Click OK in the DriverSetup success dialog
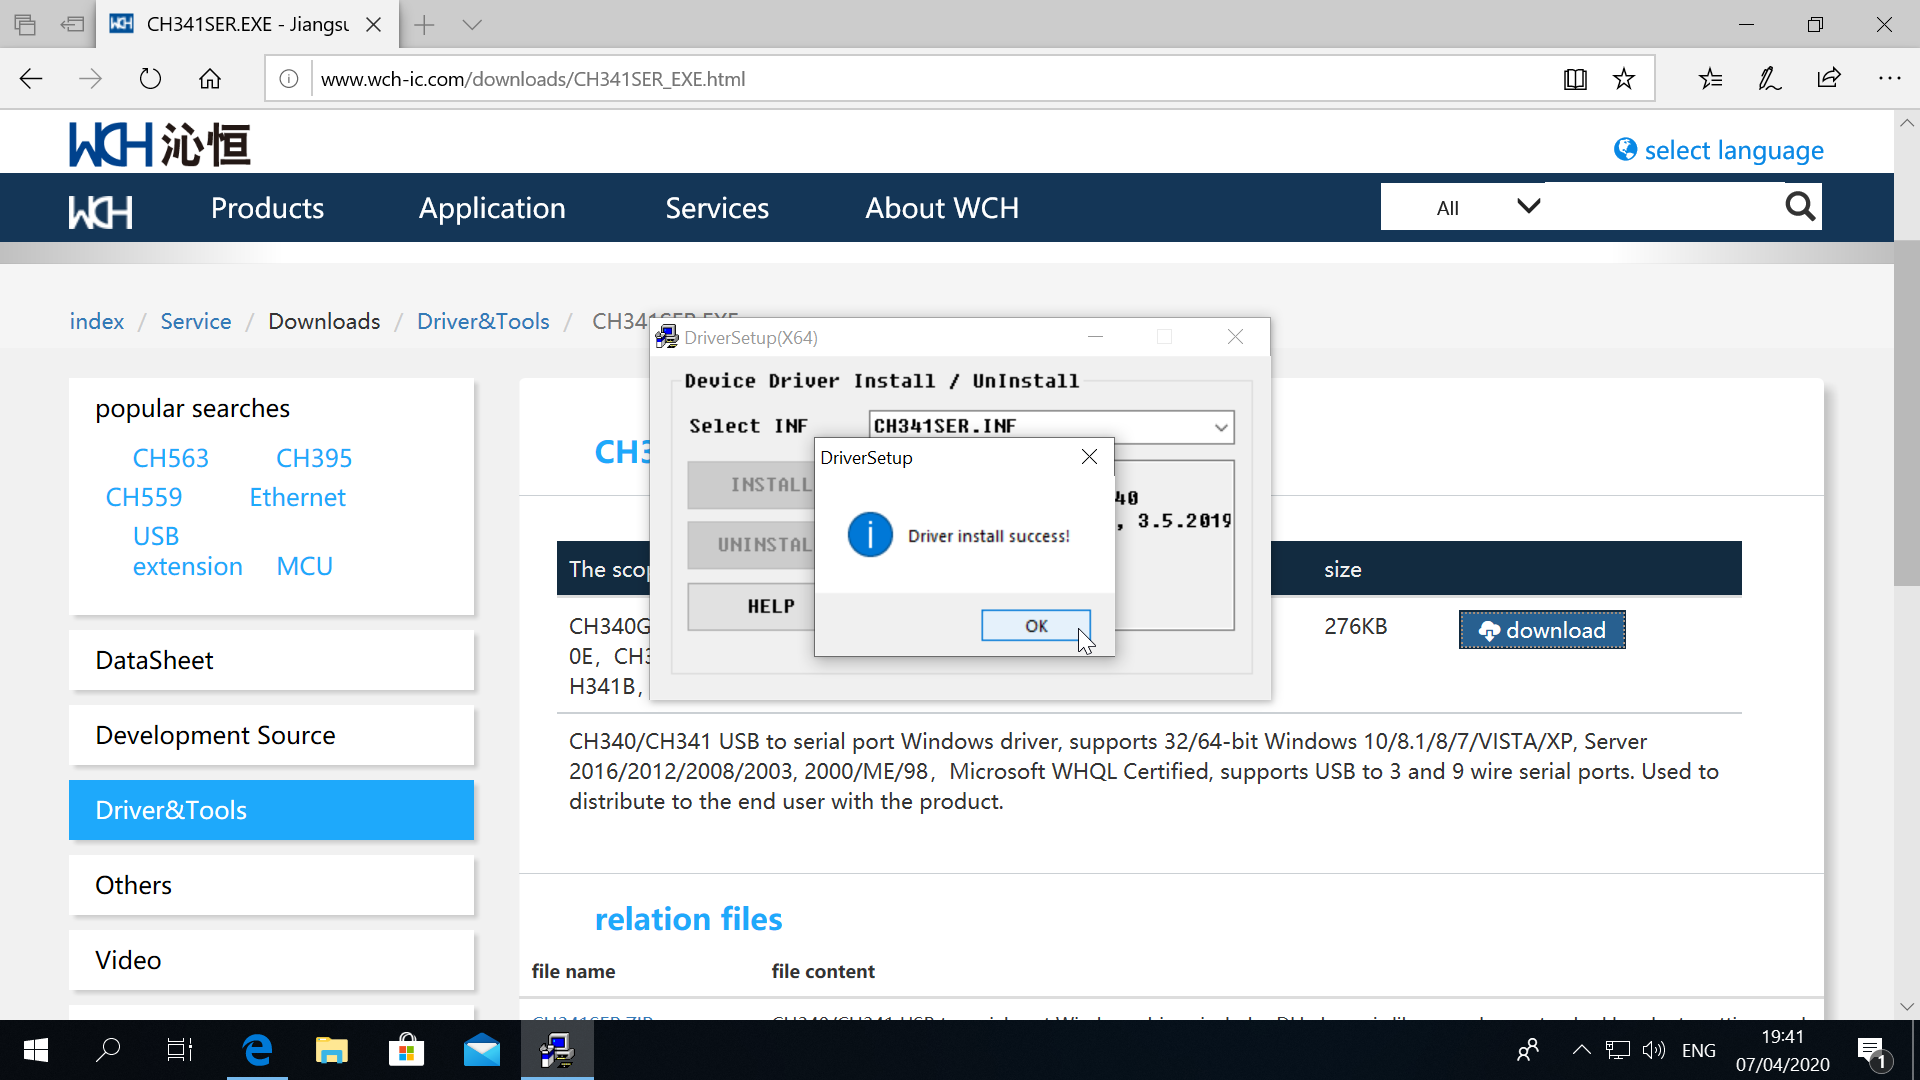 (1036, 626)
